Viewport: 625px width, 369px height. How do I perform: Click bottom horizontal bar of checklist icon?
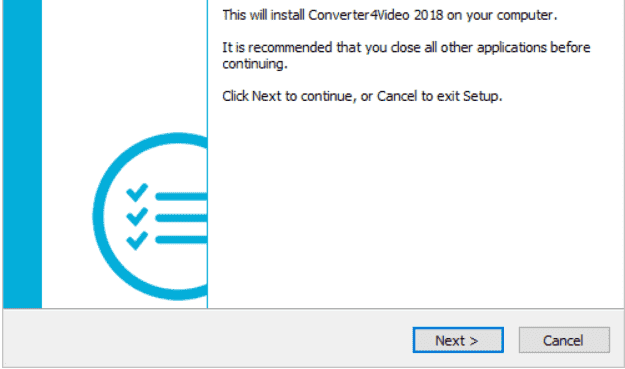181,239
